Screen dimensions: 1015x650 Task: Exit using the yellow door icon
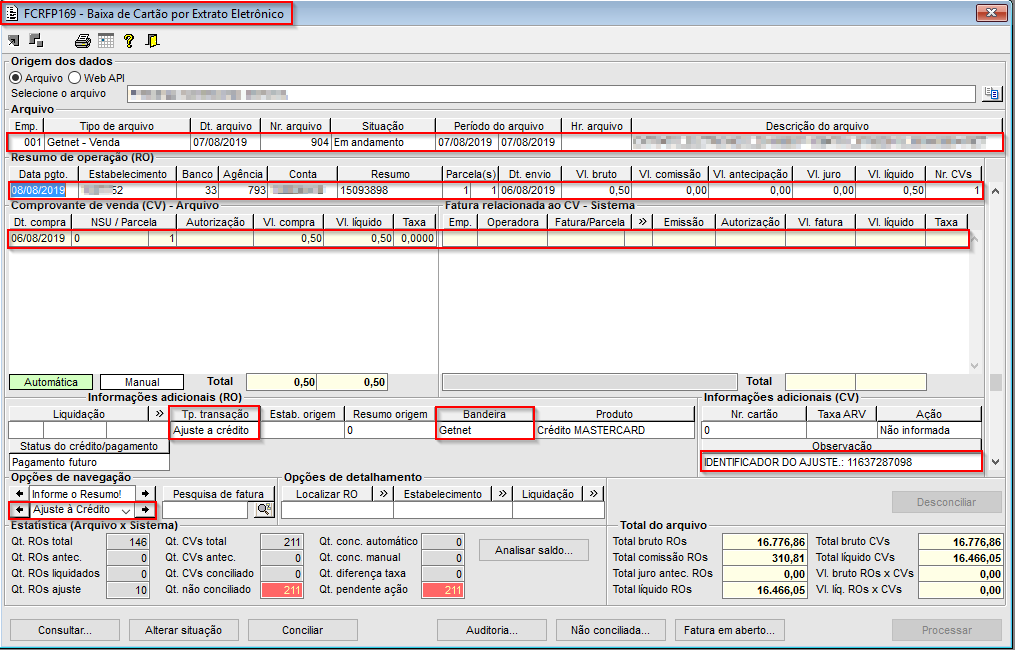coord(152,41)
